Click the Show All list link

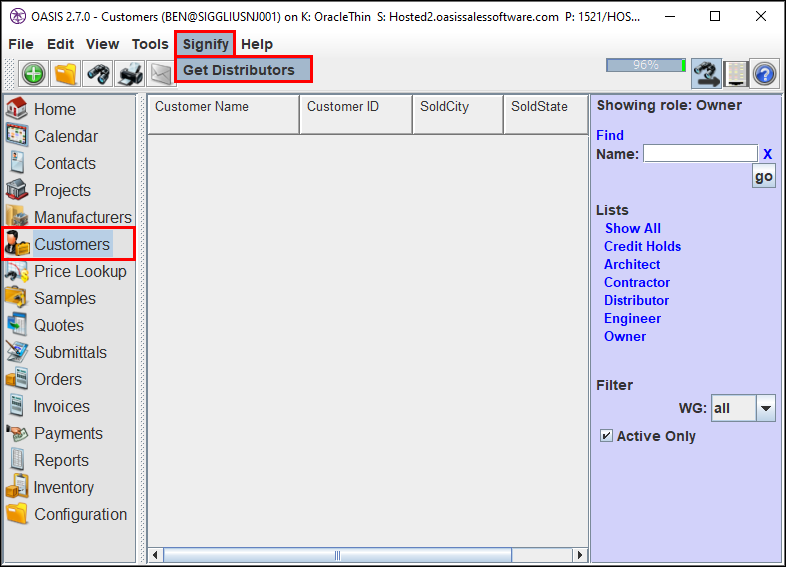click(633, 228)
